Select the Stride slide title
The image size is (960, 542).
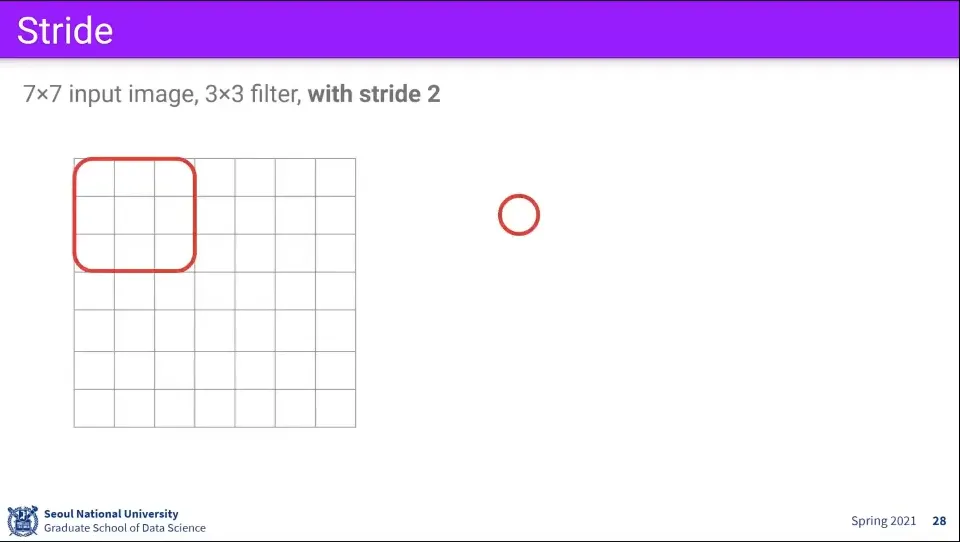[x=65, y=30]
